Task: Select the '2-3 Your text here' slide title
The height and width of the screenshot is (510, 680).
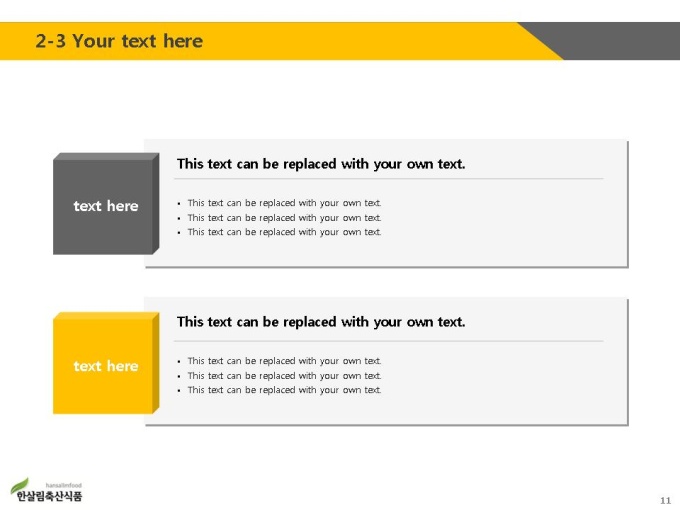Action: [x=119, y=41]
